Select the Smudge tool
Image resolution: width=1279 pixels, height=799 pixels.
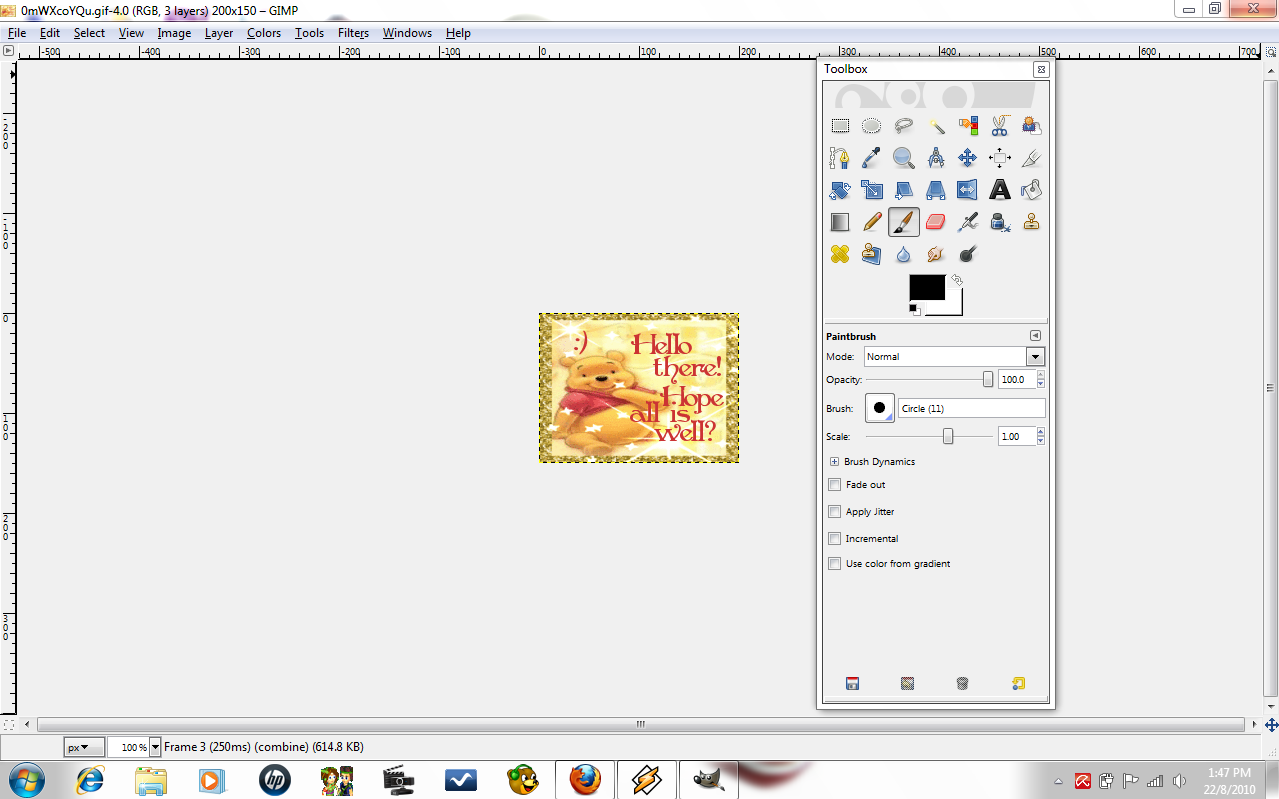tap(936, 254)
